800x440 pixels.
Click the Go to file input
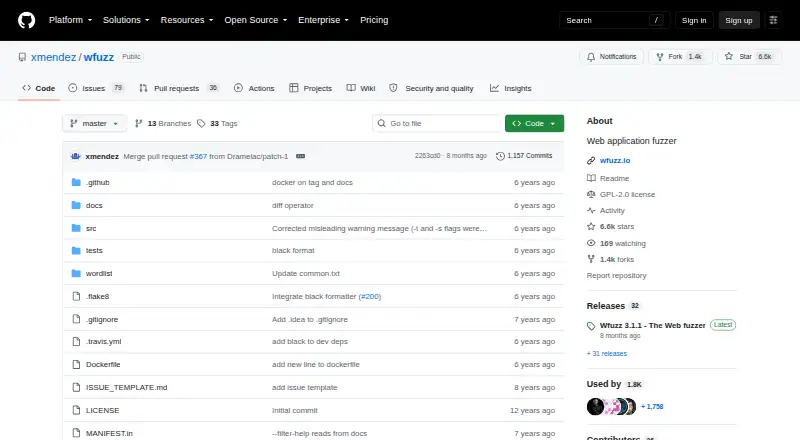click(437, 124)
